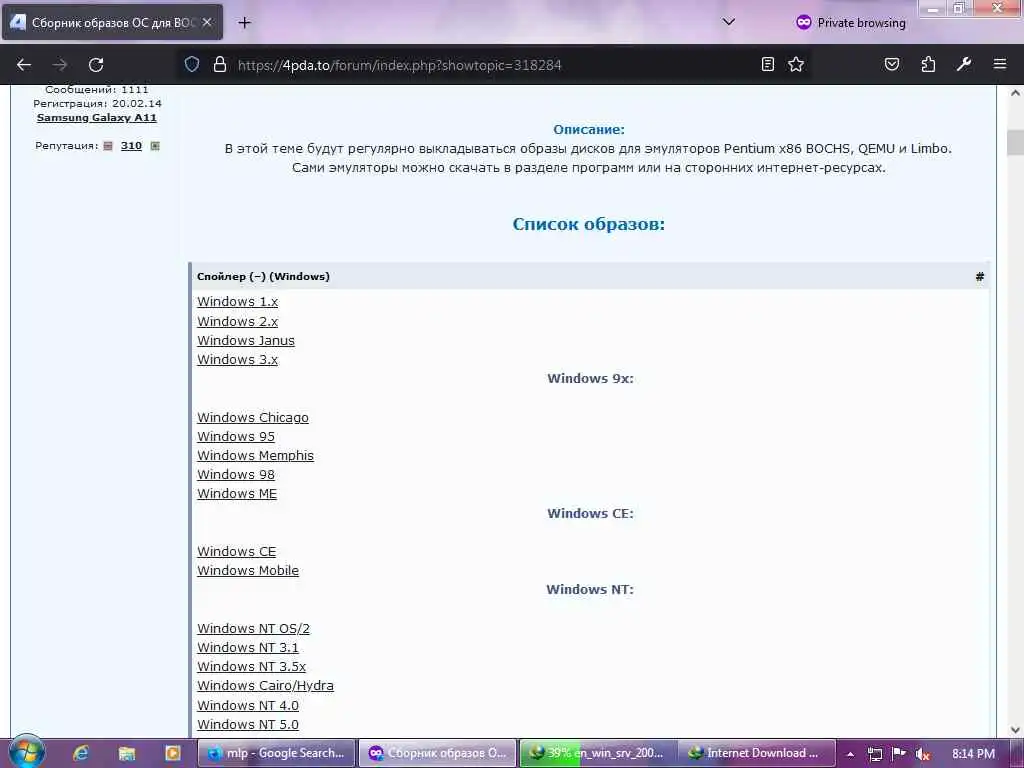The width and height of the screenshot is (1024, 768).
Task: Click the Windows NT: section heading
Action: (x=590, y=590)
